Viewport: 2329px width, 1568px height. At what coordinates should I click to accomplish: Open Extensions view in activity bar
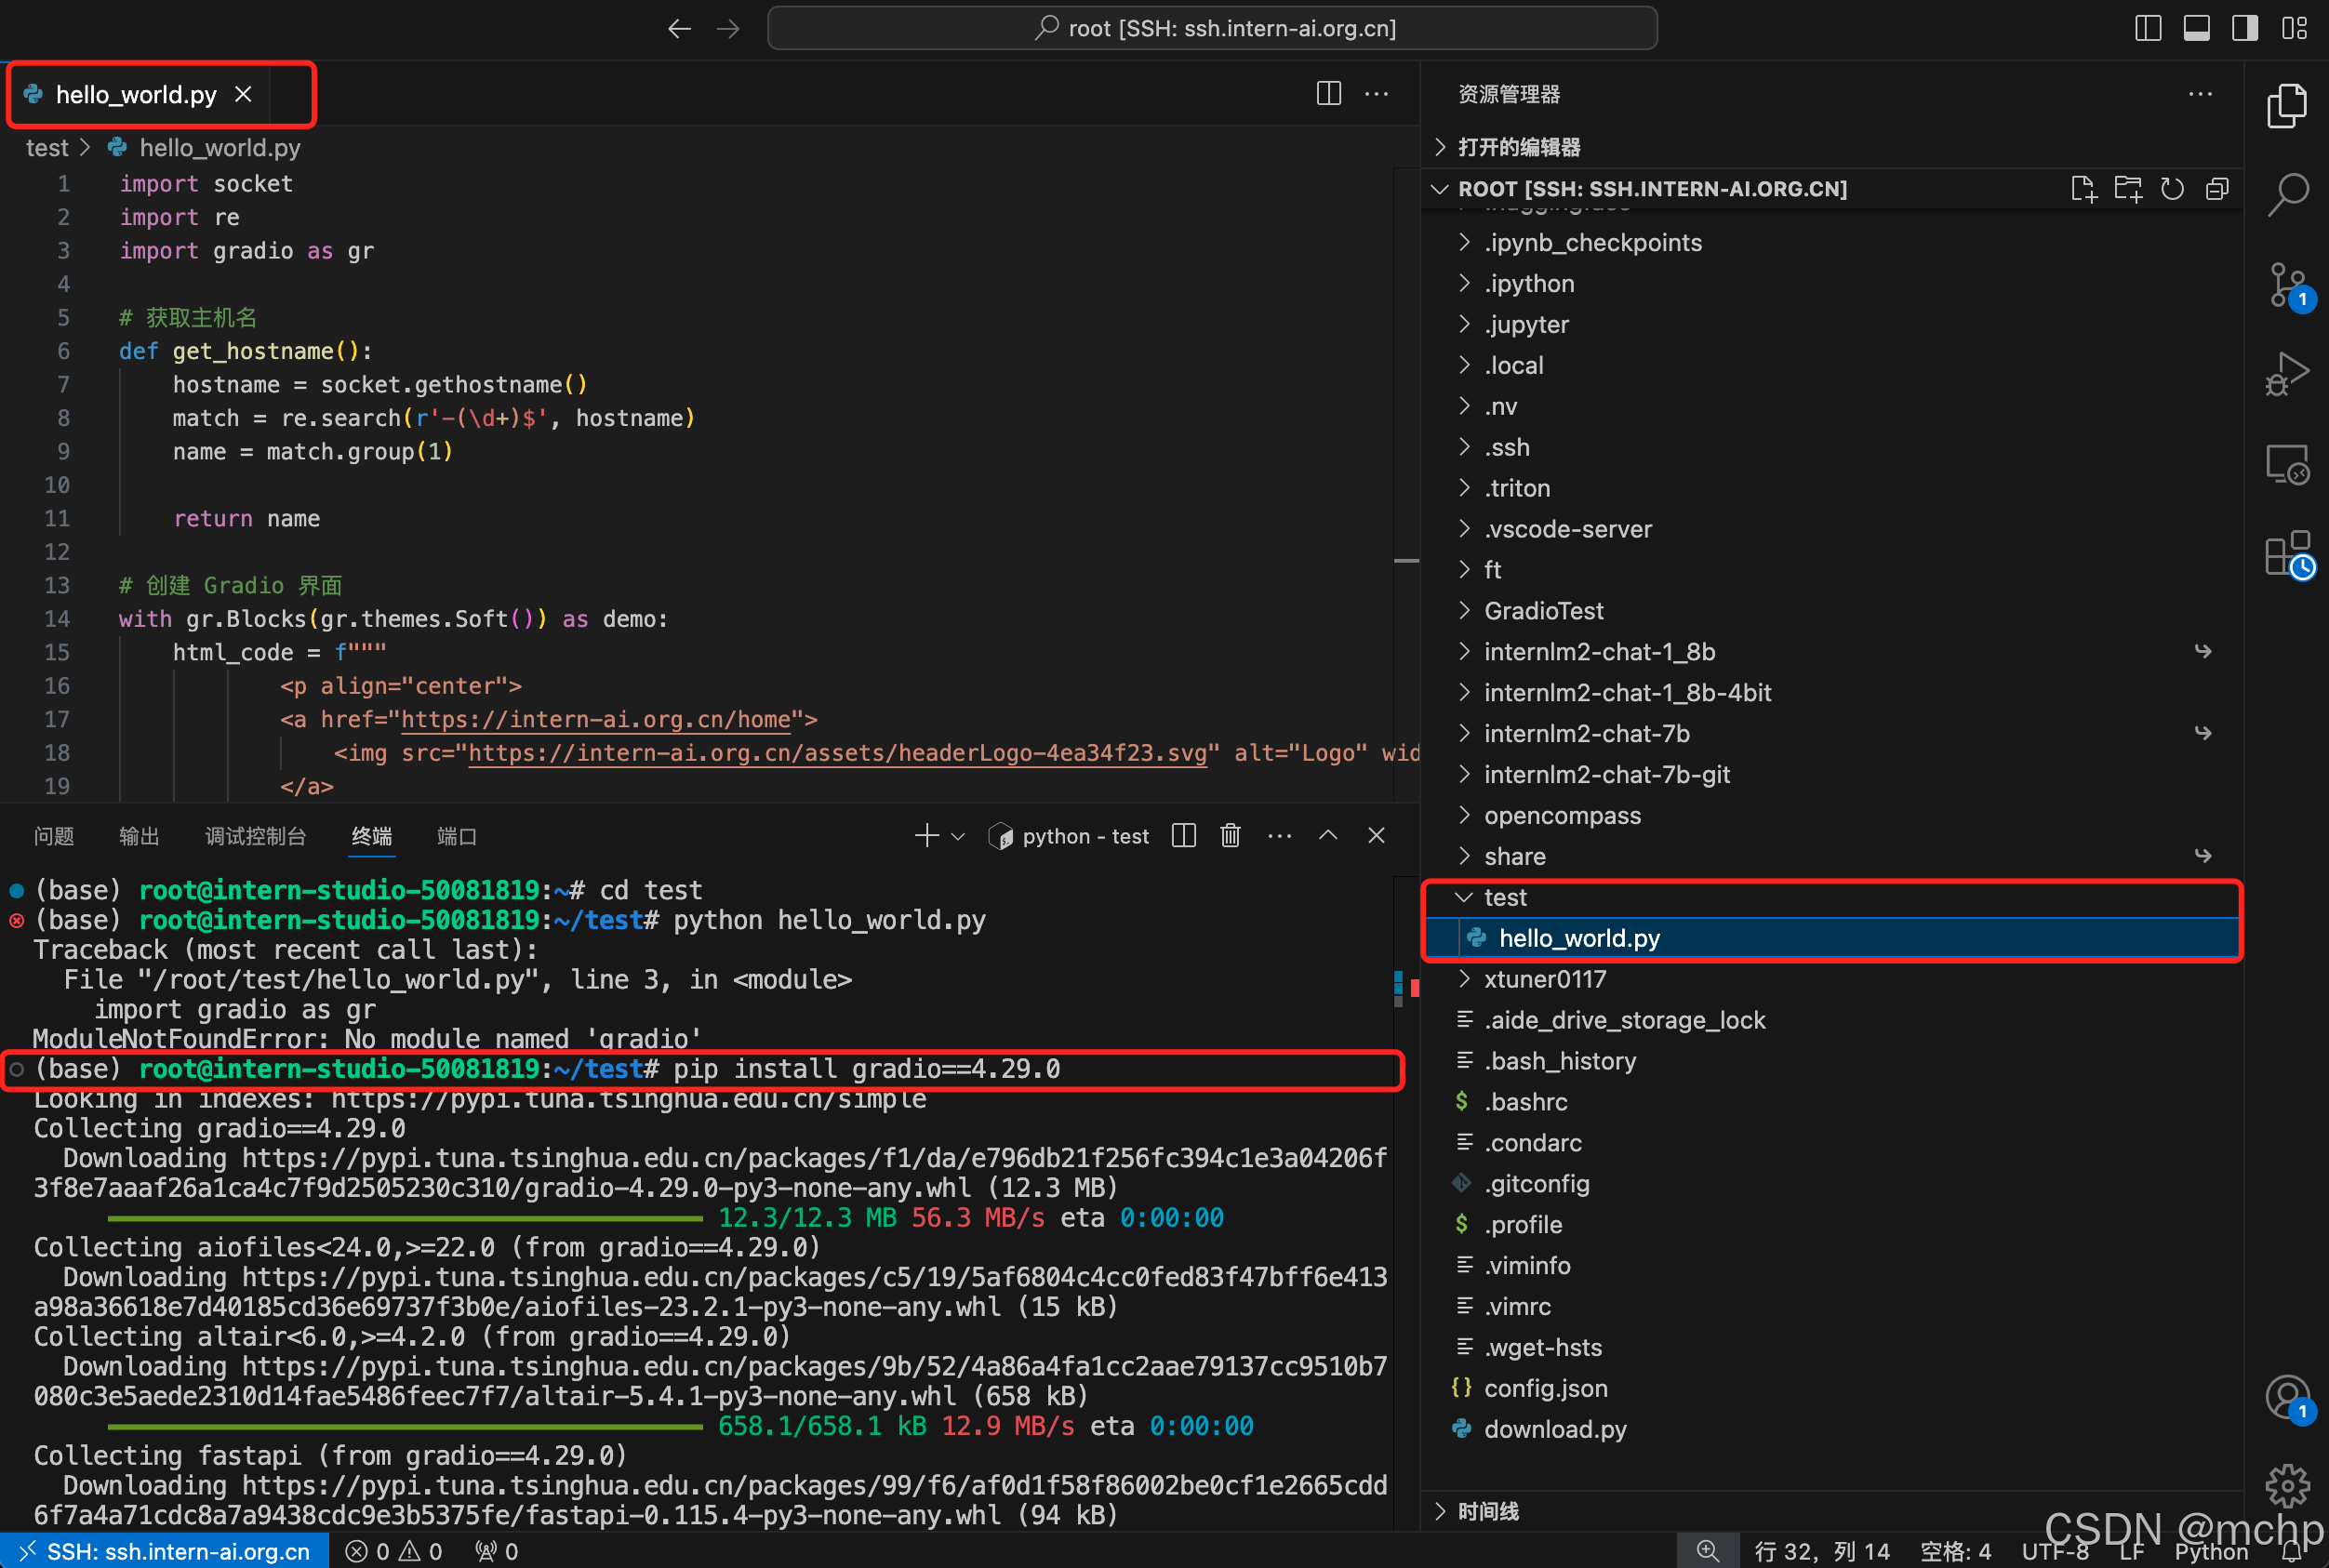tap(2287, 554)
